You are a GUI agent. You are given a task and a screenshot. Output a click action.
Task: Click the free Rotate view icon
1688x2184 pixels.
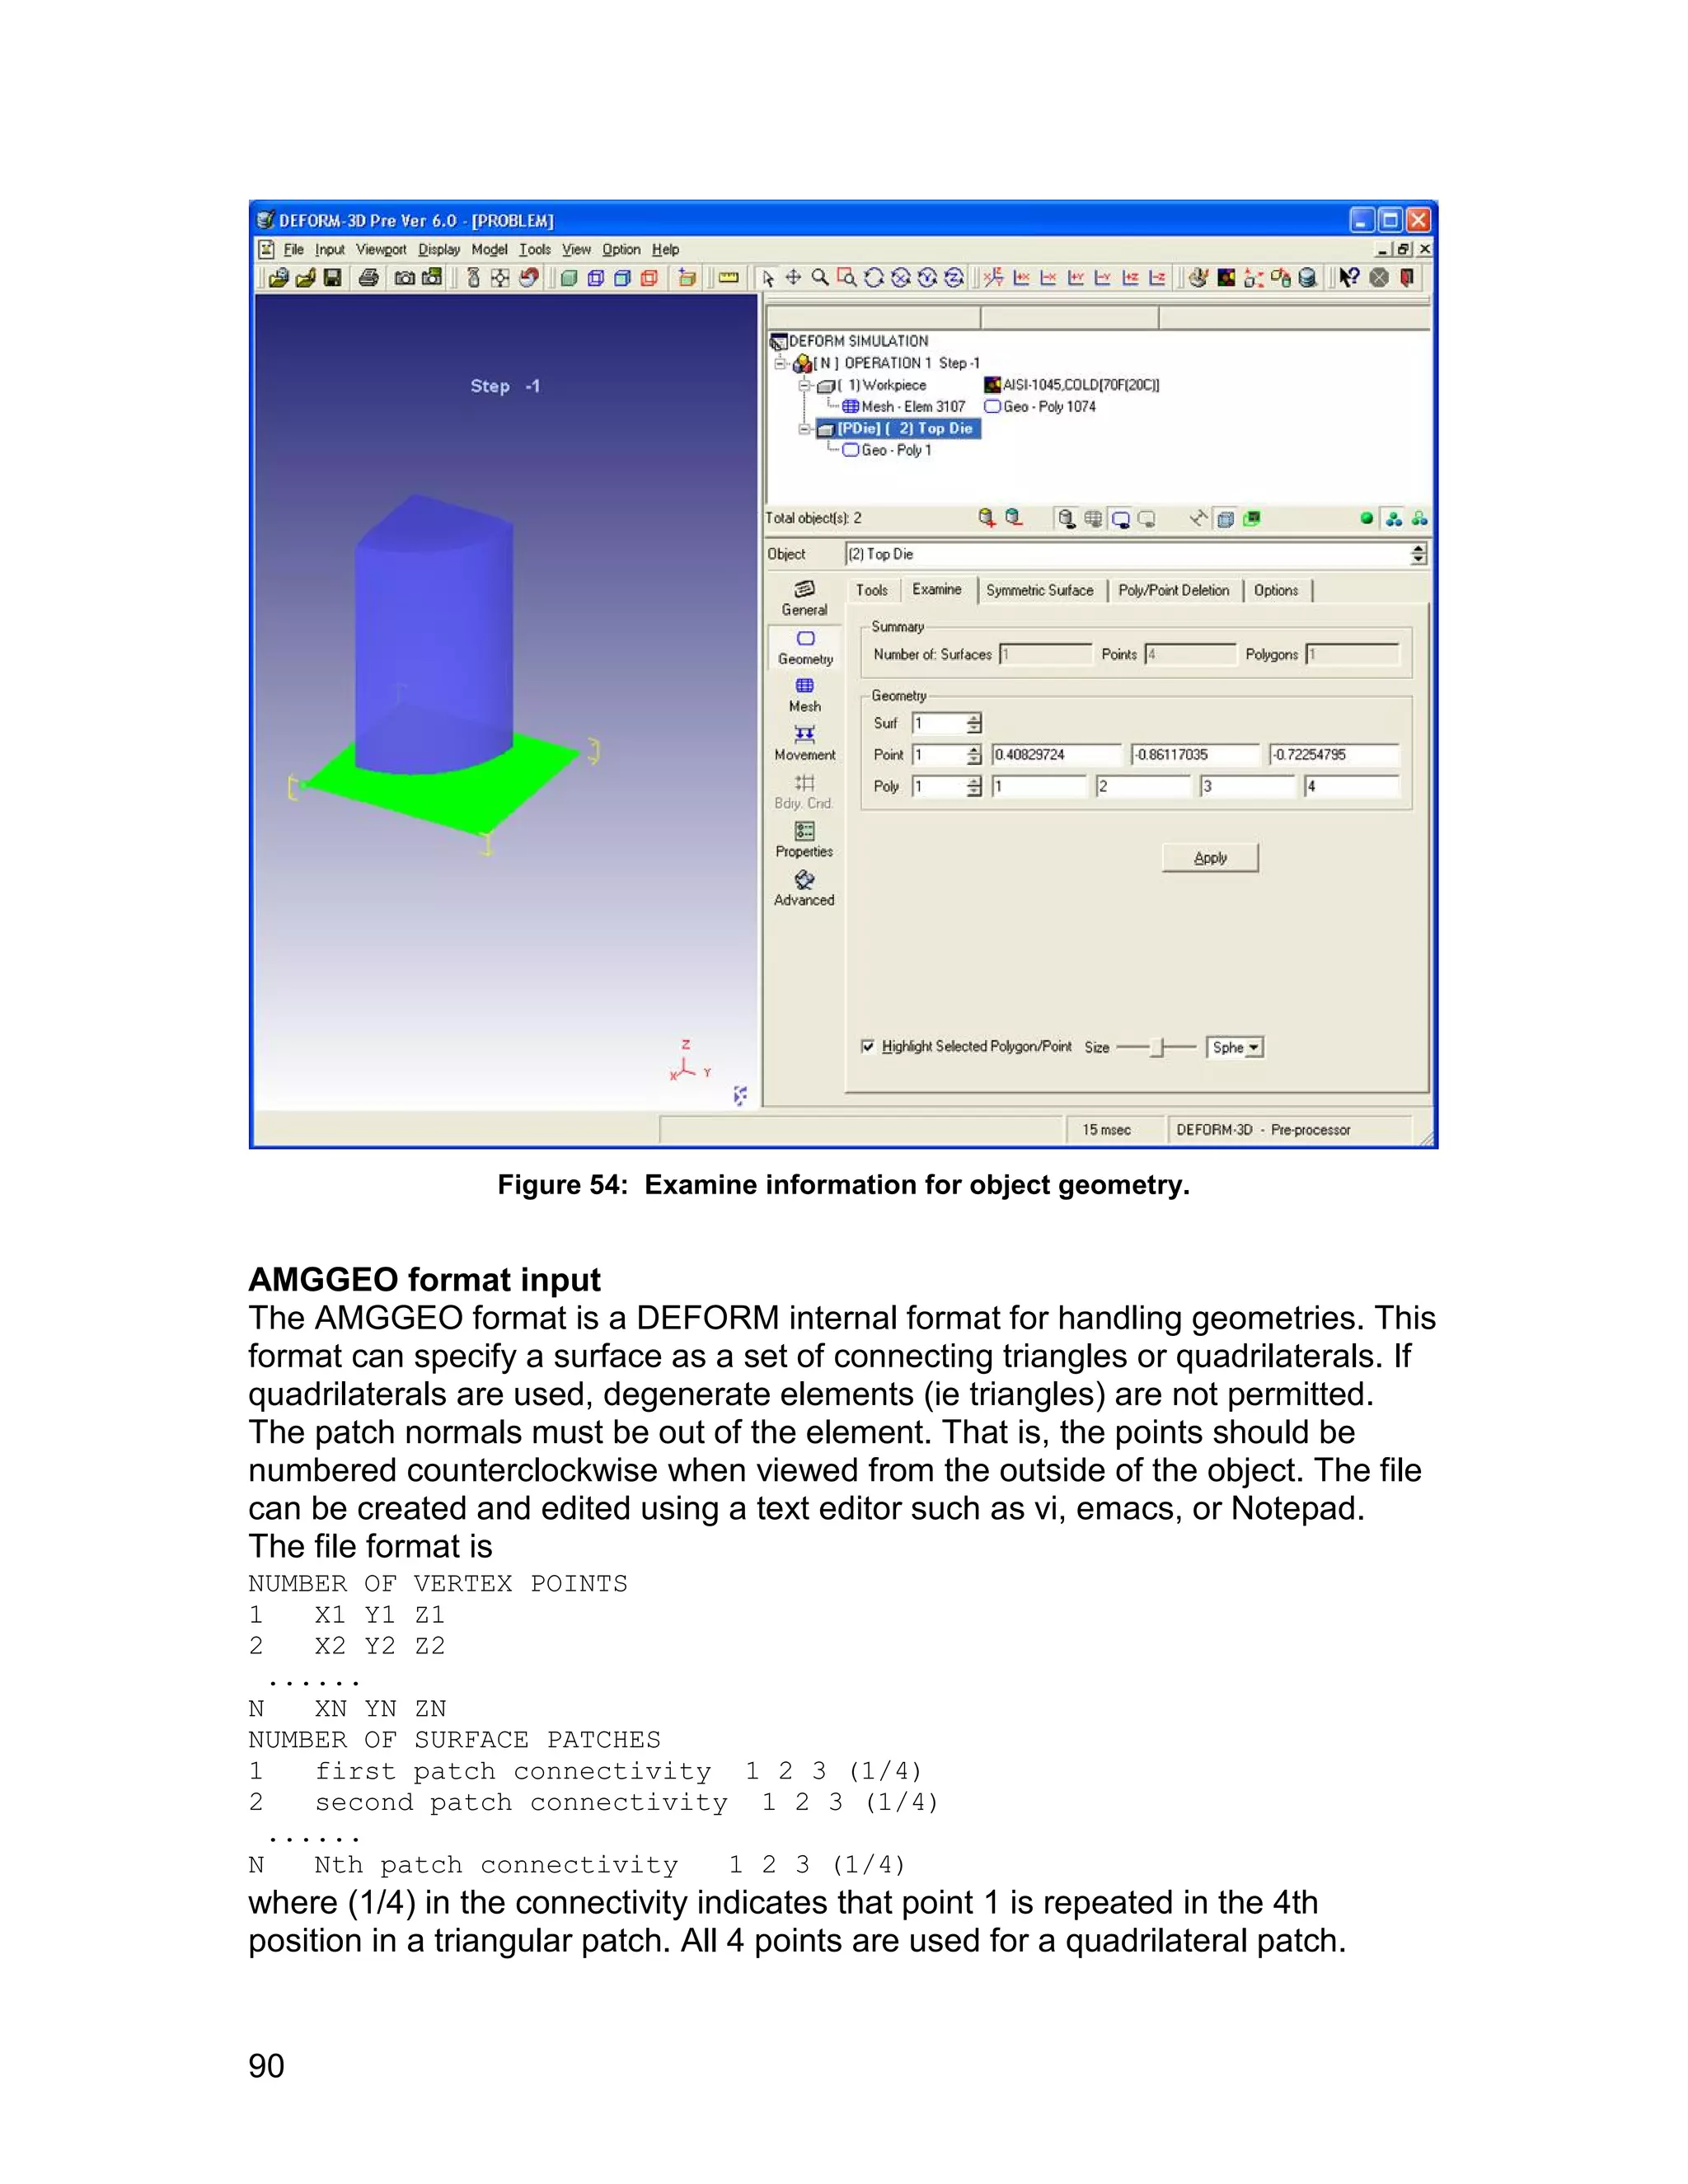pos(873,278)
